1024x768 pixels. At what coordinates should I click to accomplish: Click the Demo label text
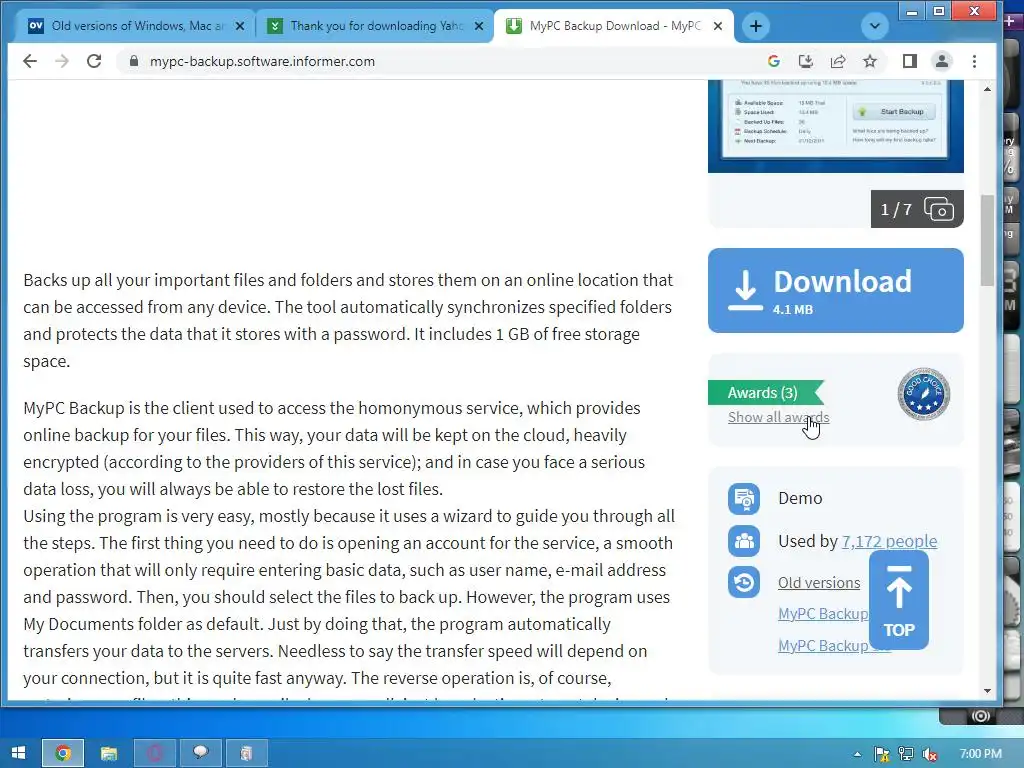(x=800, y=498)
